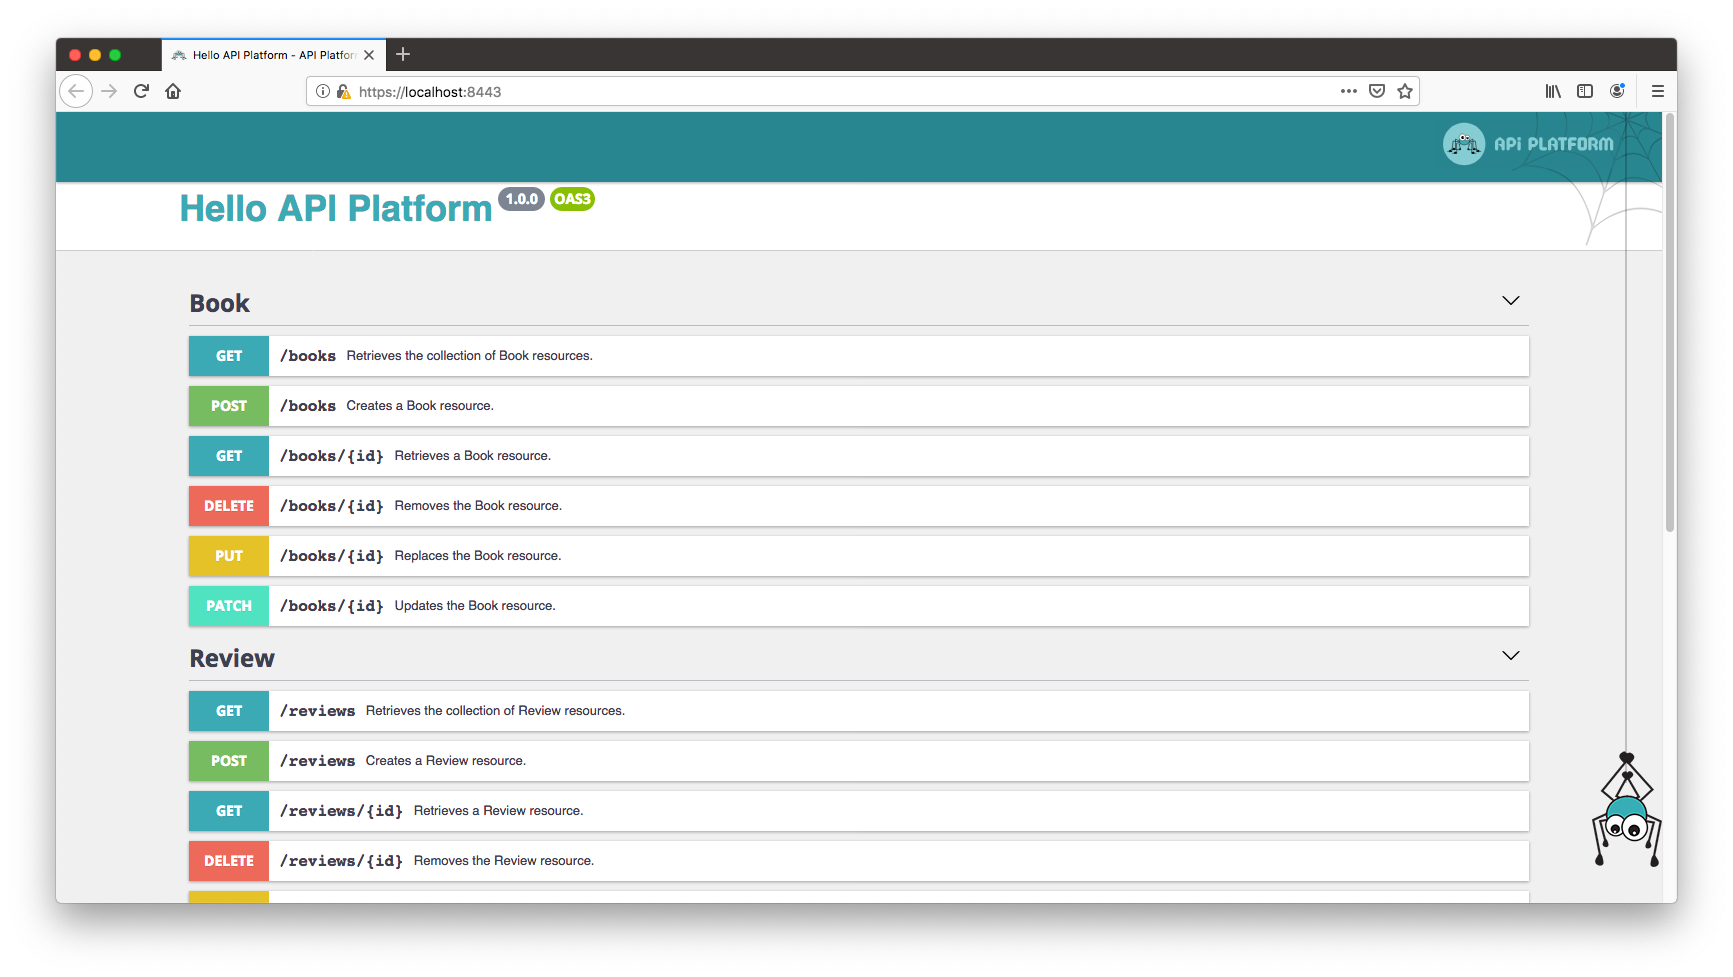Open page actions three-dots menu
The image size is (1733, 977).
pos(1349,91)
